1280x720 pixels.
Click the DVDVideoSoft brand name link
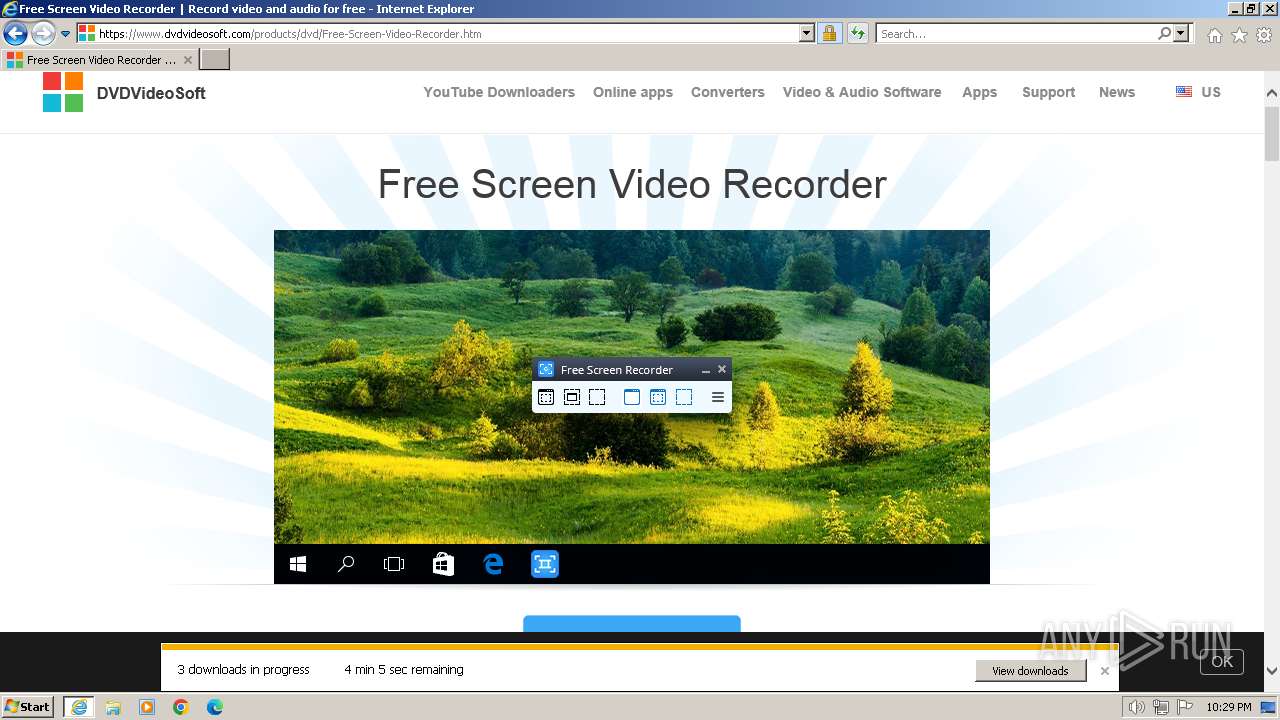coord(151,93)
